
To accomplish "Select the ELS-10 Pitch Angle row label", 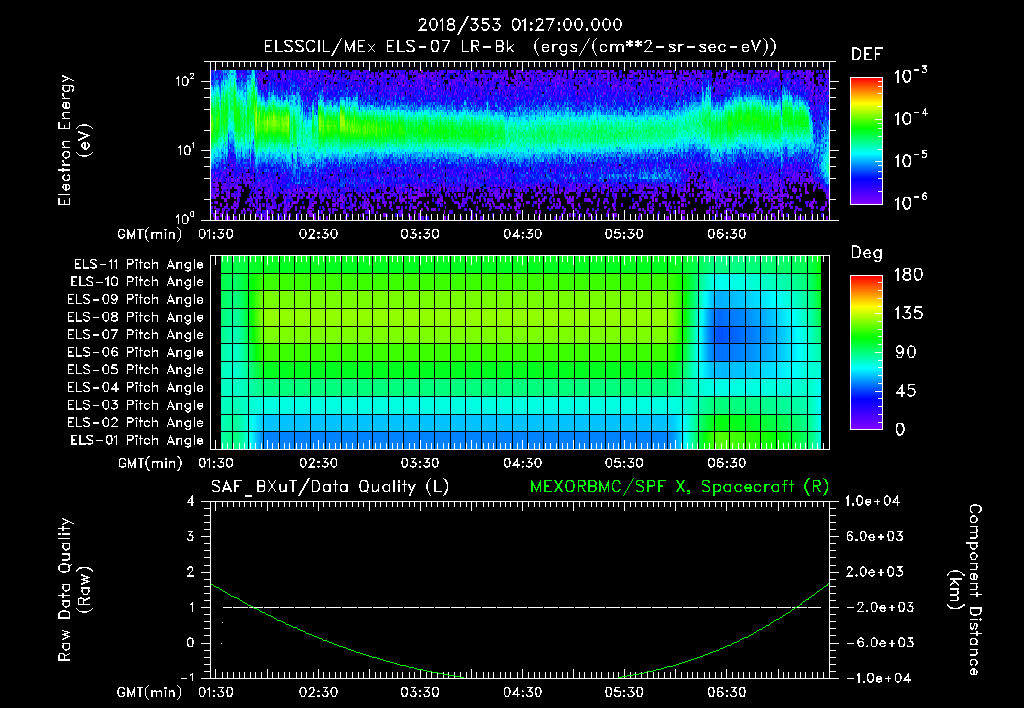I will (137, 282).
